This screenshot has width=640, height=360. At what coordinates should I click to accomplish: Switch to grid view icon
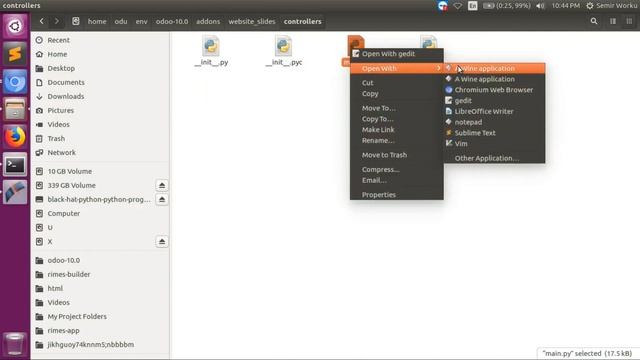tap(629, 21)
